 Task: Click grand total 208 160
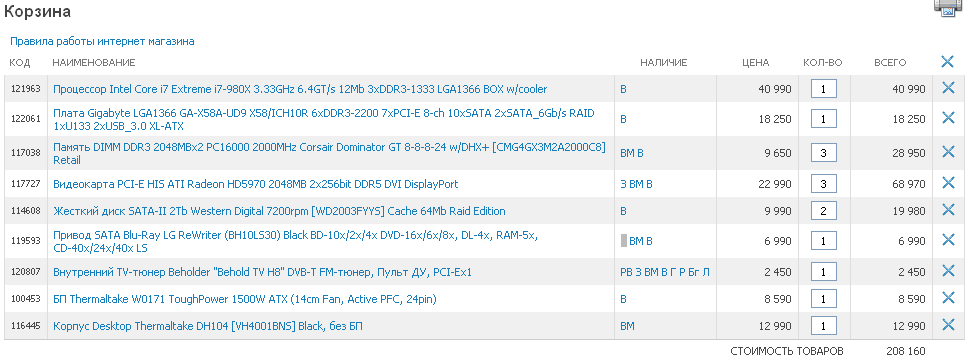coord(905,351)
